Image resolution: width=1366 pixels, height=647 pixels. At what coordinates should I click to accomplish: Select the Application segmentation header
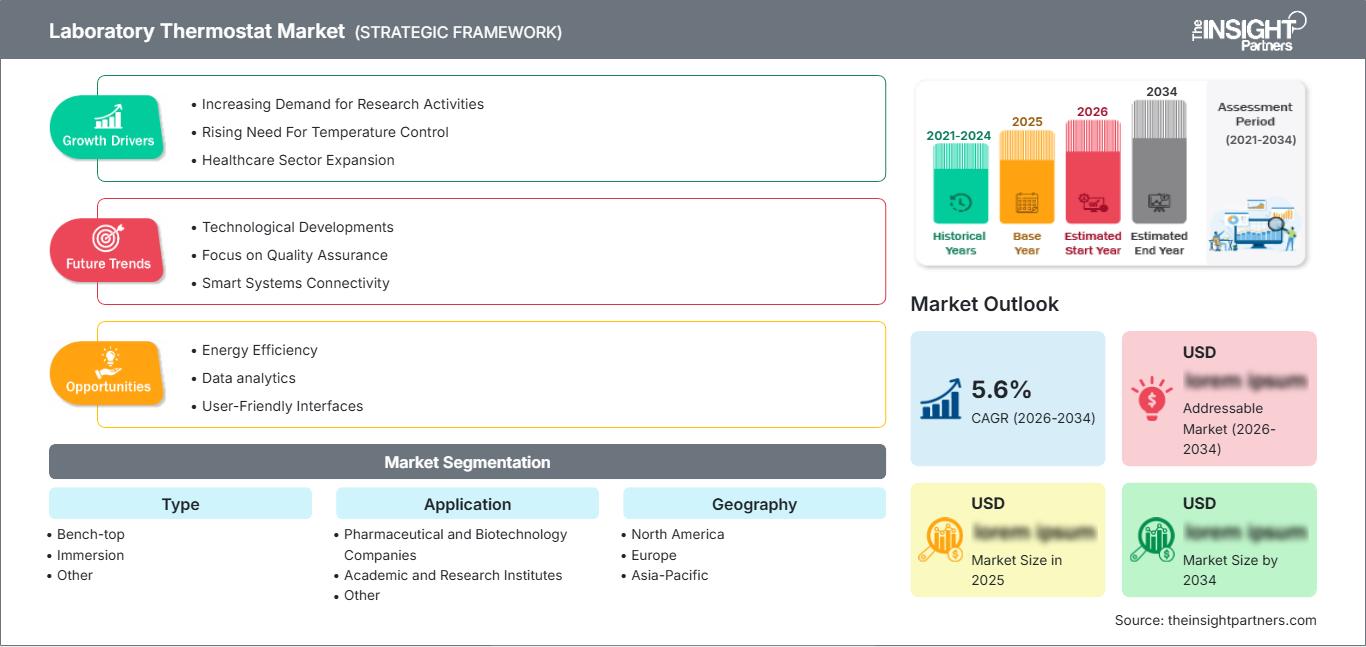click(x=467, y=504)
